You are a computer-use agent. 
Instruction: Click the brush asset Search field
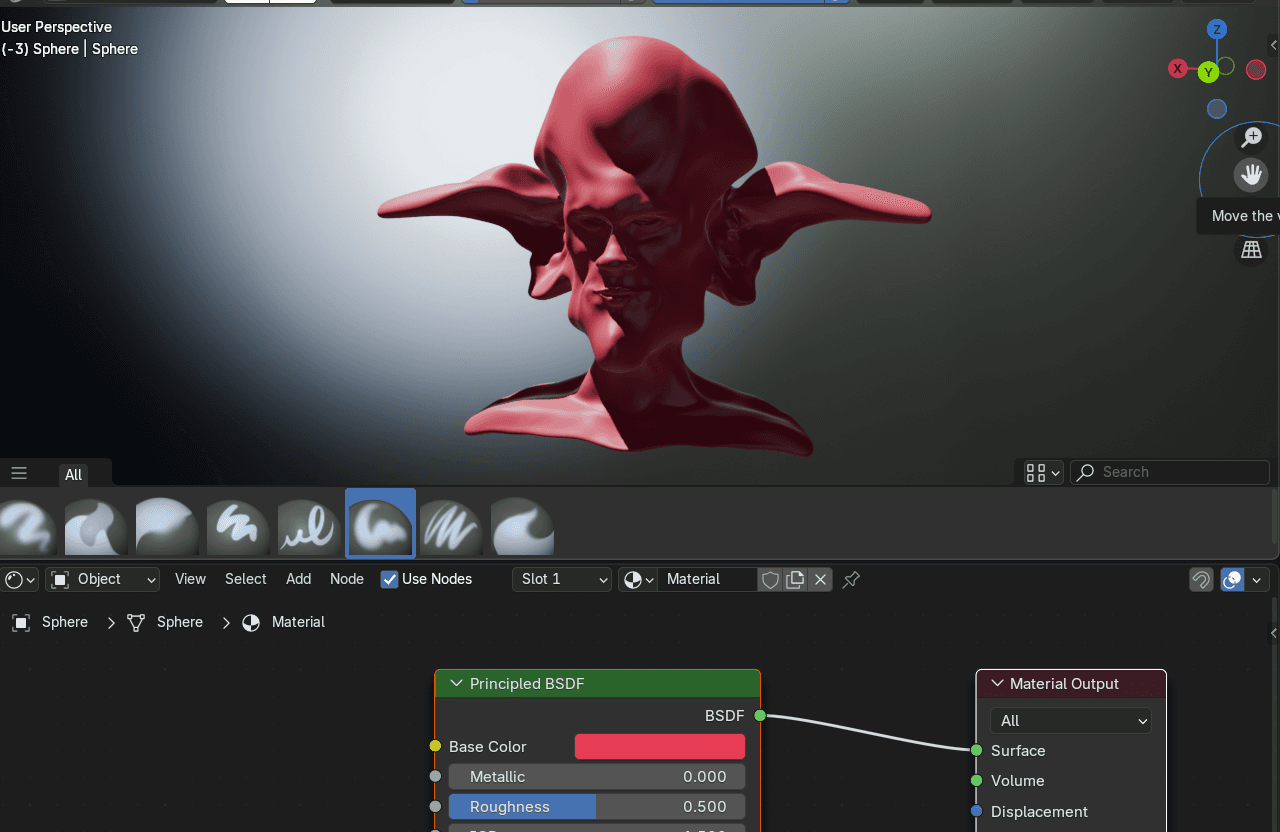point(1180,472)
